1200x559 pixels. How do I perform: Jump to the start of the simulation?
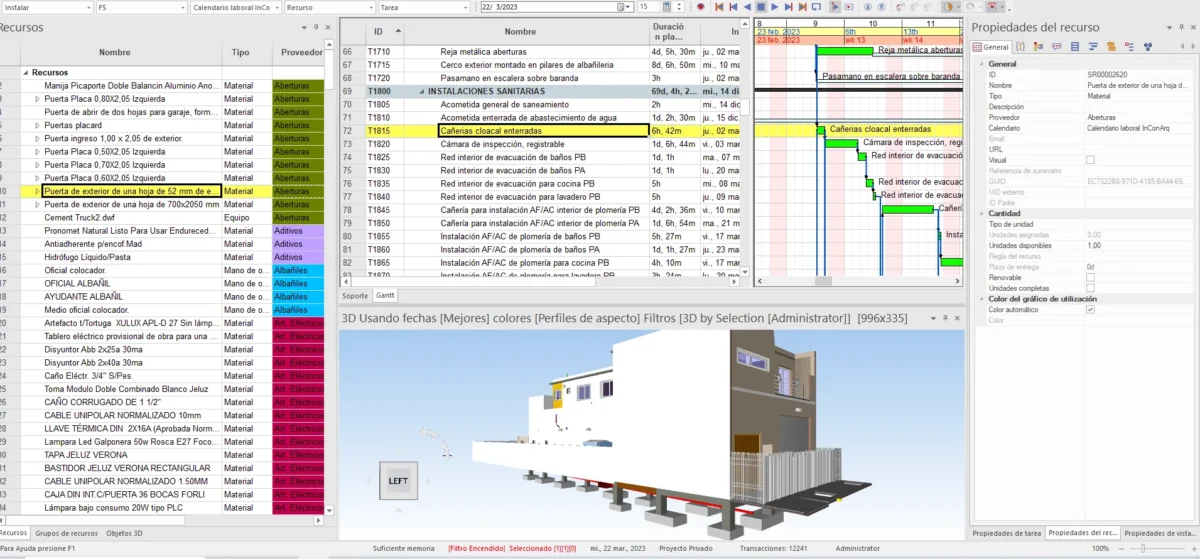(718, 7)
